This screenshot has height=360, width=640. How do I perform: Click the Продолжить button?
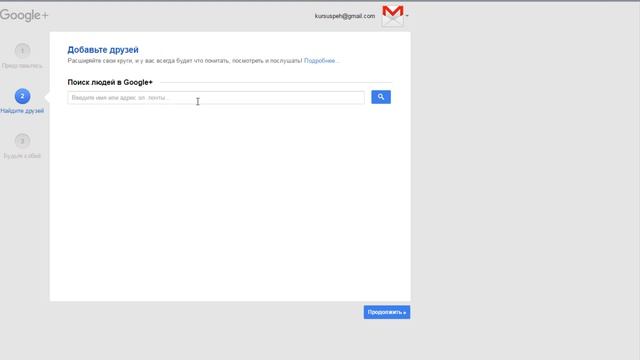point(387,312)
